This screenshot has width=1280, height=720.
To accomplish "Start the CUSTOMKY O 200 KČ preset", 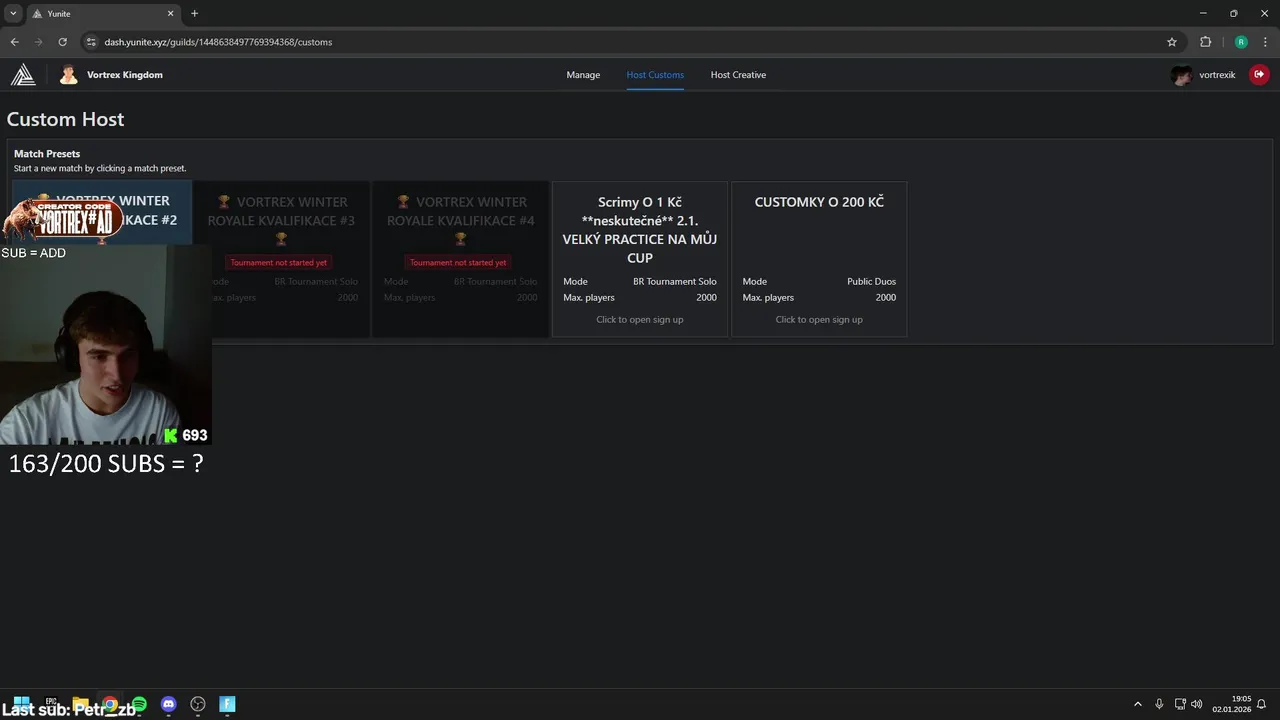I will 819,259.
